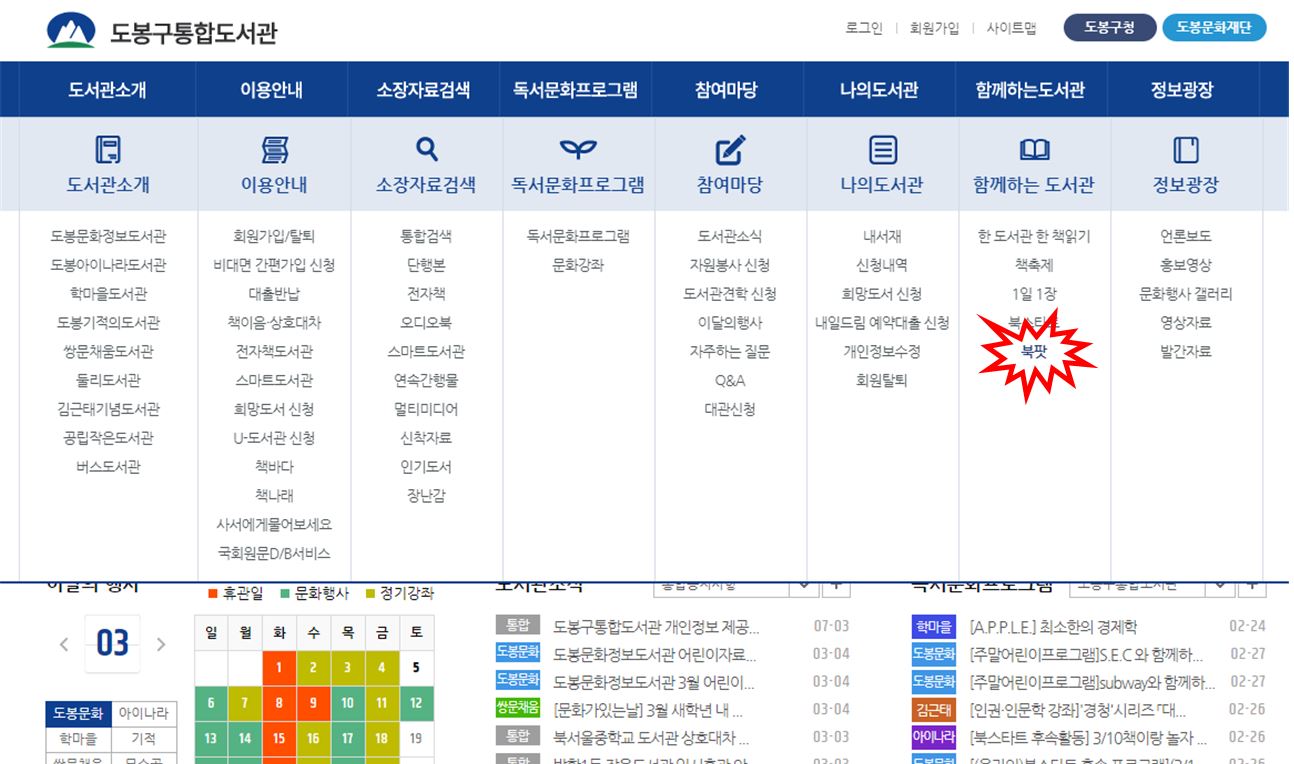This screenshot has height=764, width=1294.
Task: Click the 이용안내 stacked-books icon
Action: [274, 150]
